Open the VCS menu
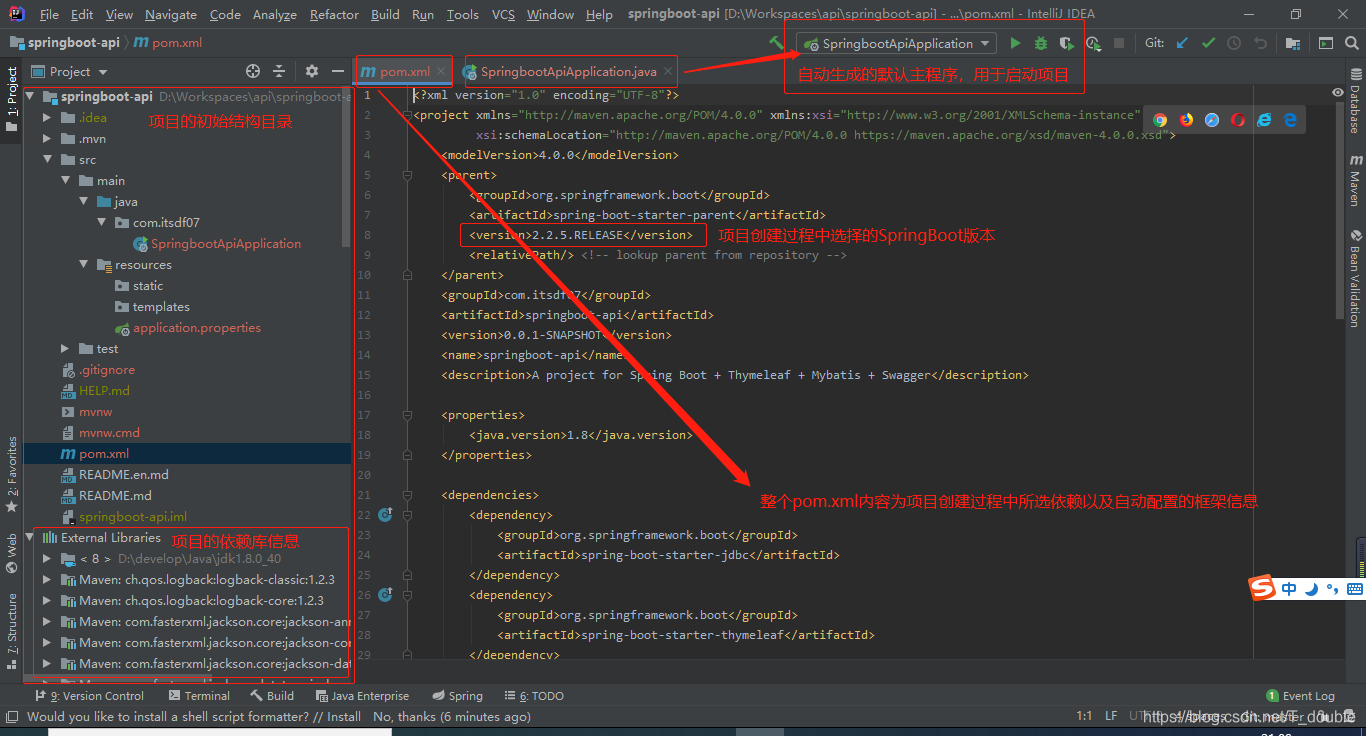The image size is (1366, 736). [504, 14]
